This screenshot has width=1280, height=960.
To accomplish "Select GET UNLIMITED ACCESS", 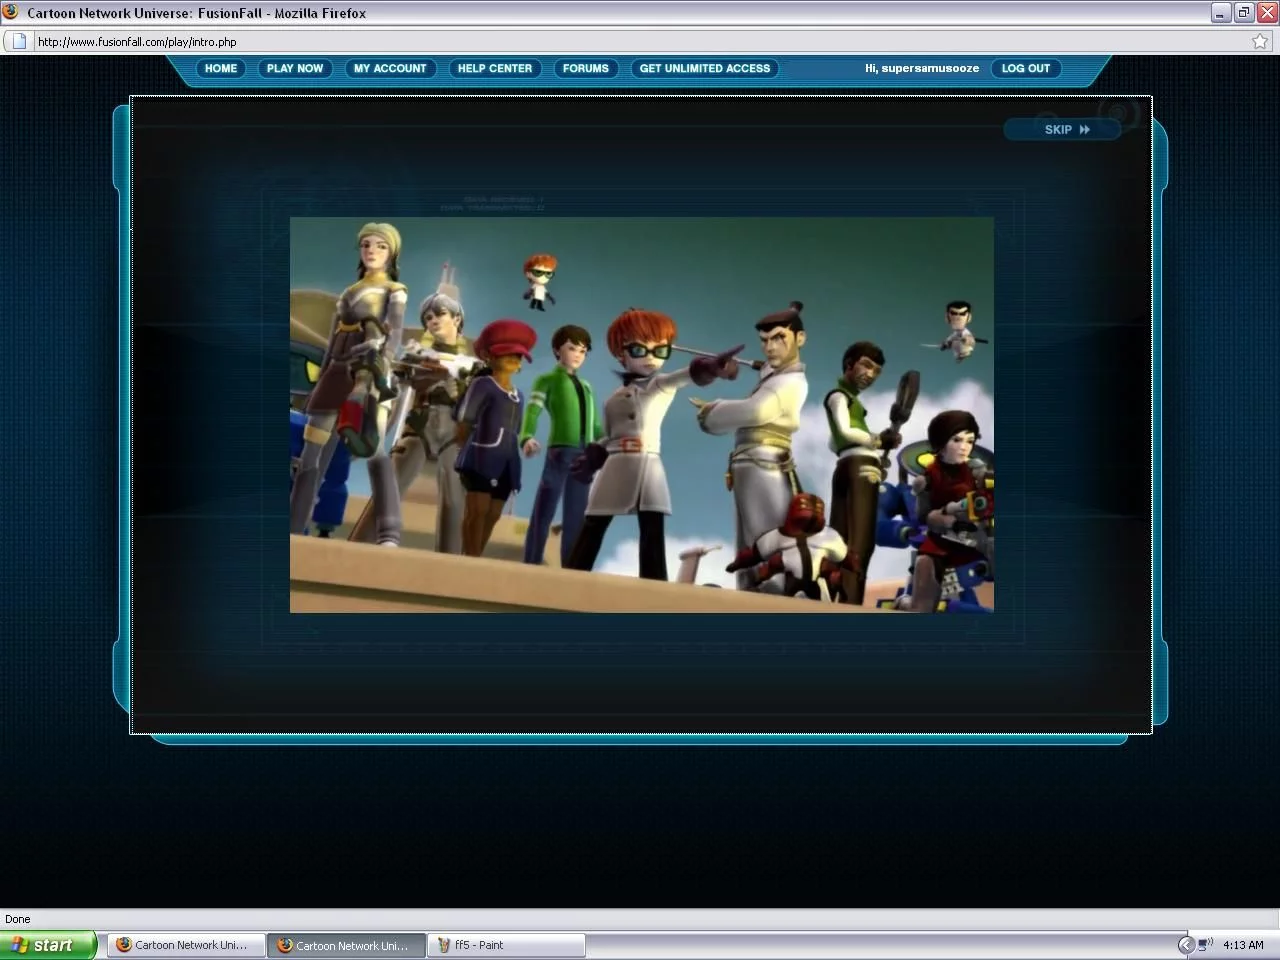I will tap(705, 68).
